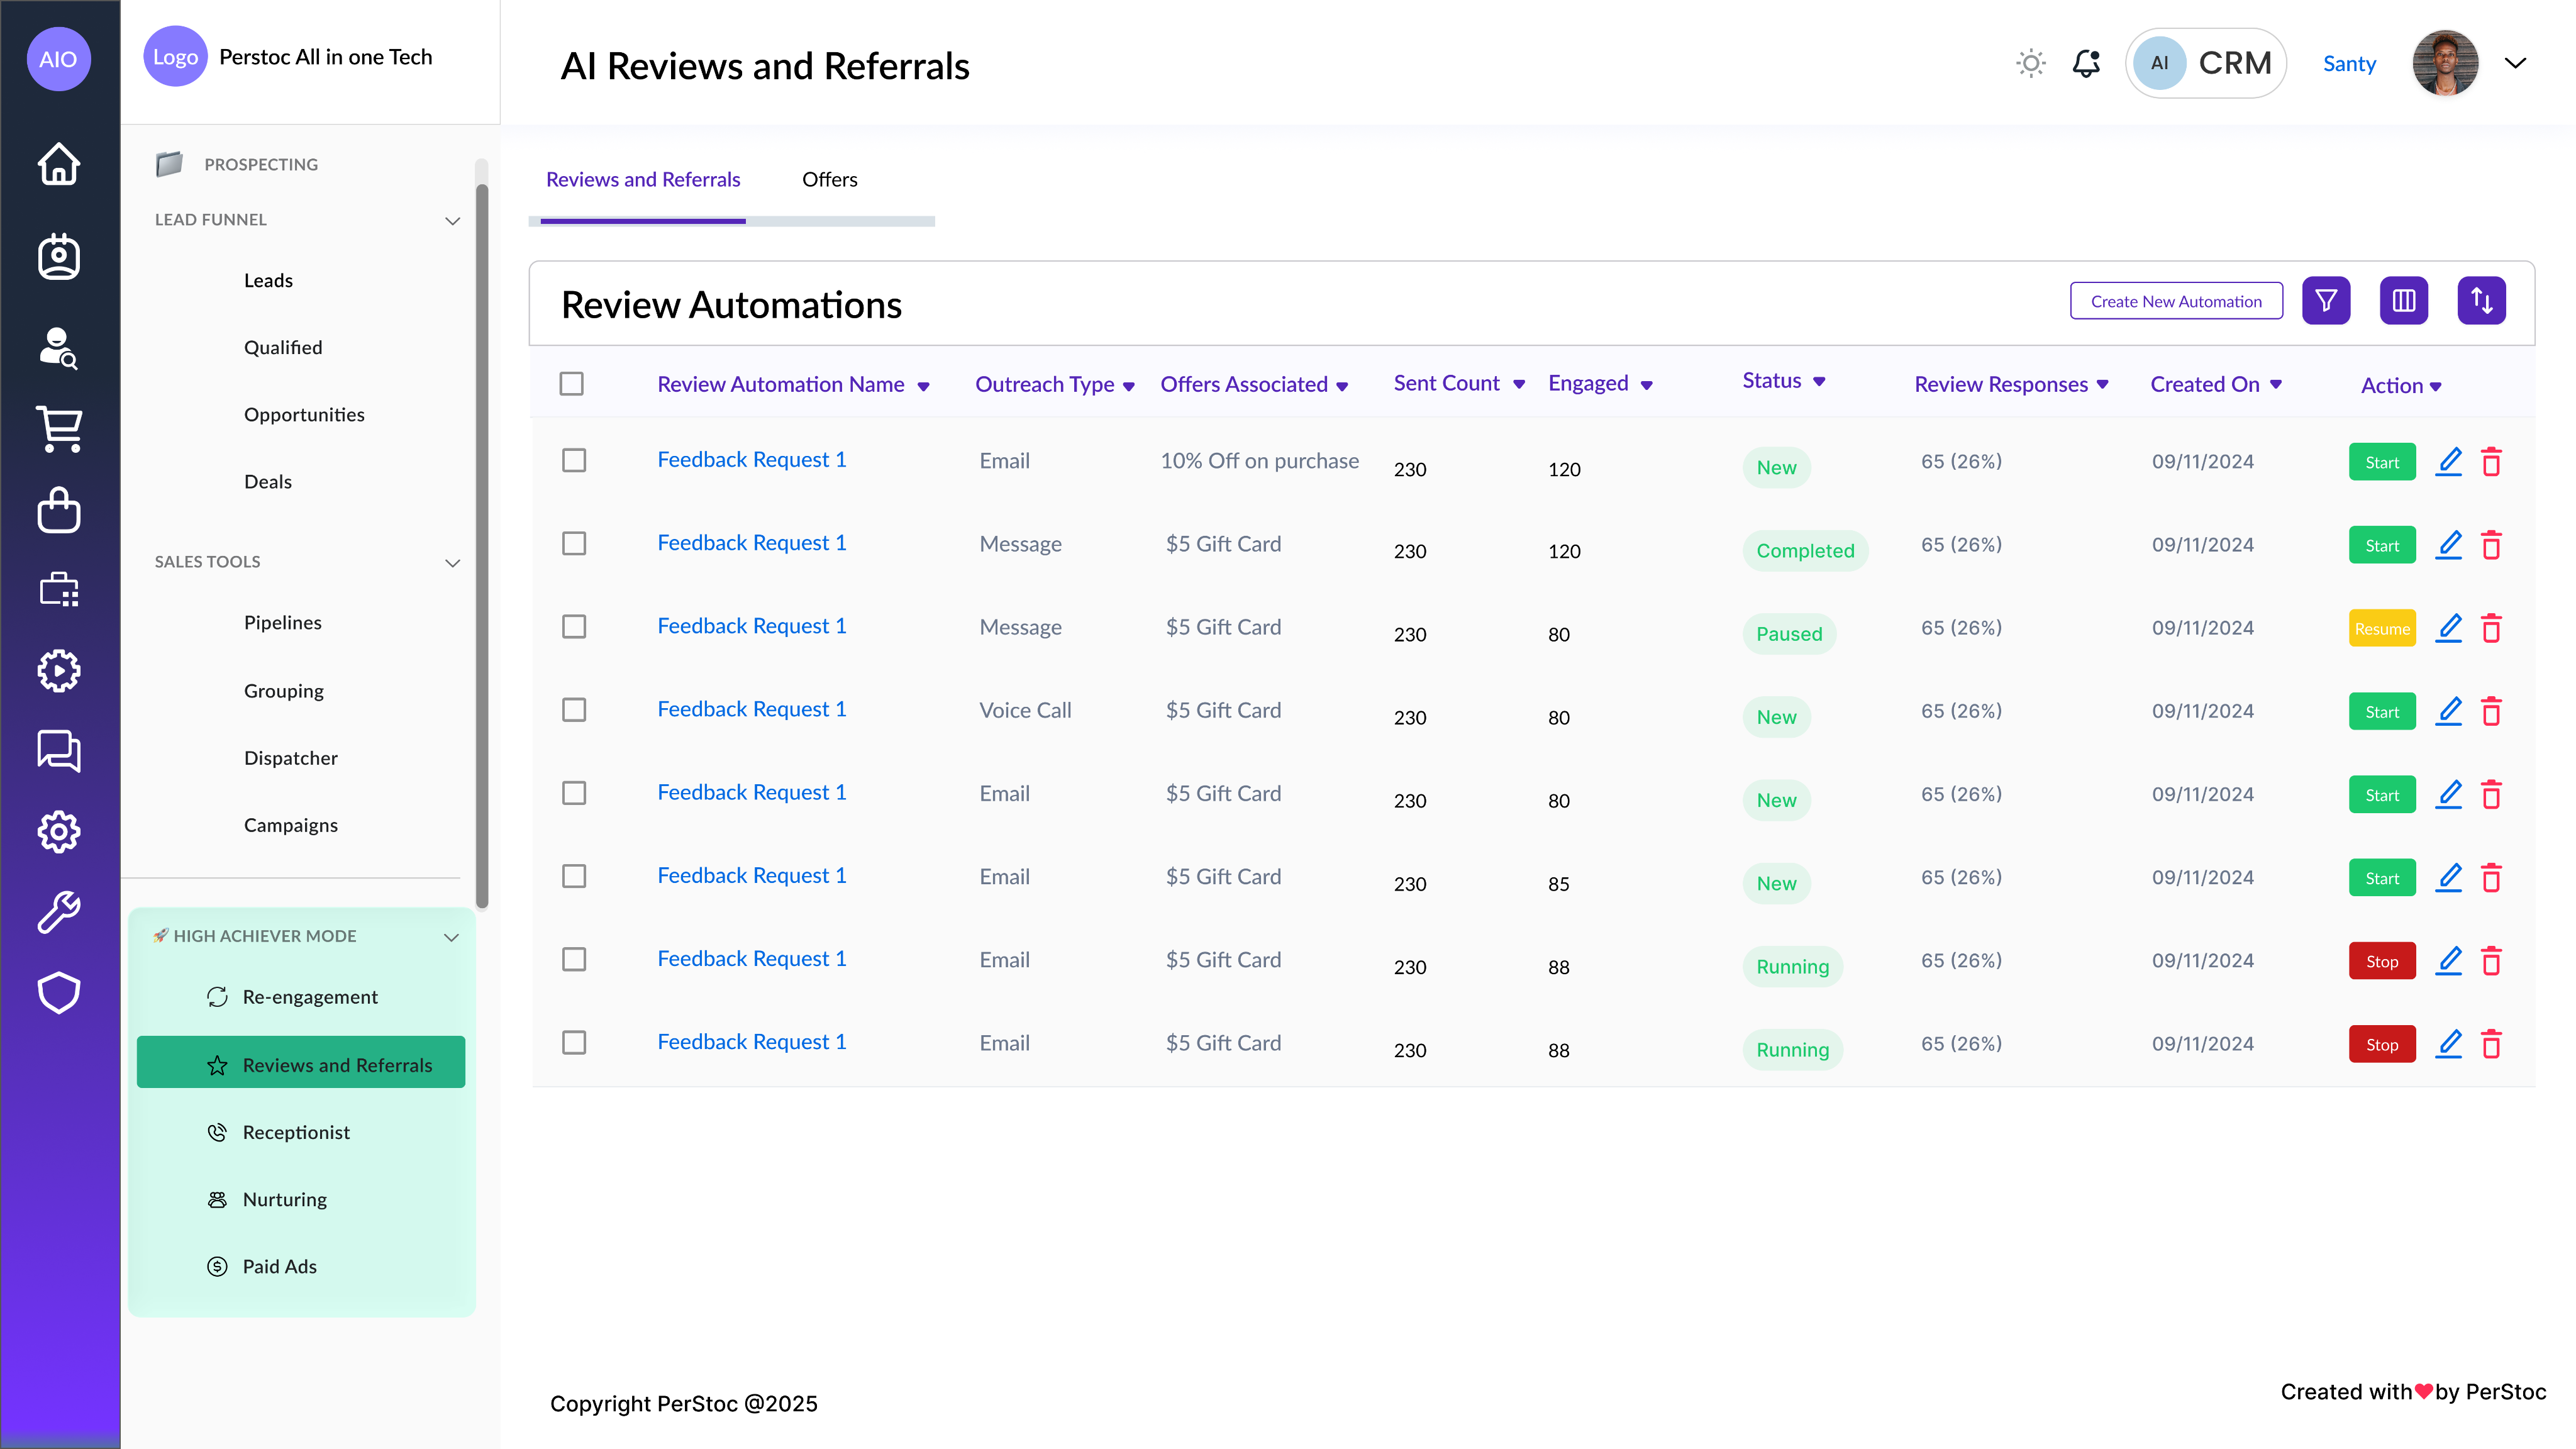Expand the user profile menu chevron
This screenshot has width=2576, height=1449.
[2515, 64]
